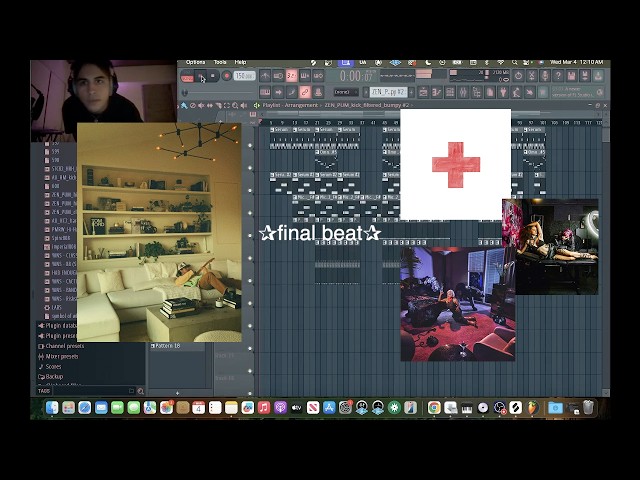Open the Help menu
640x480 pixels.
click(x=240, y=62)
